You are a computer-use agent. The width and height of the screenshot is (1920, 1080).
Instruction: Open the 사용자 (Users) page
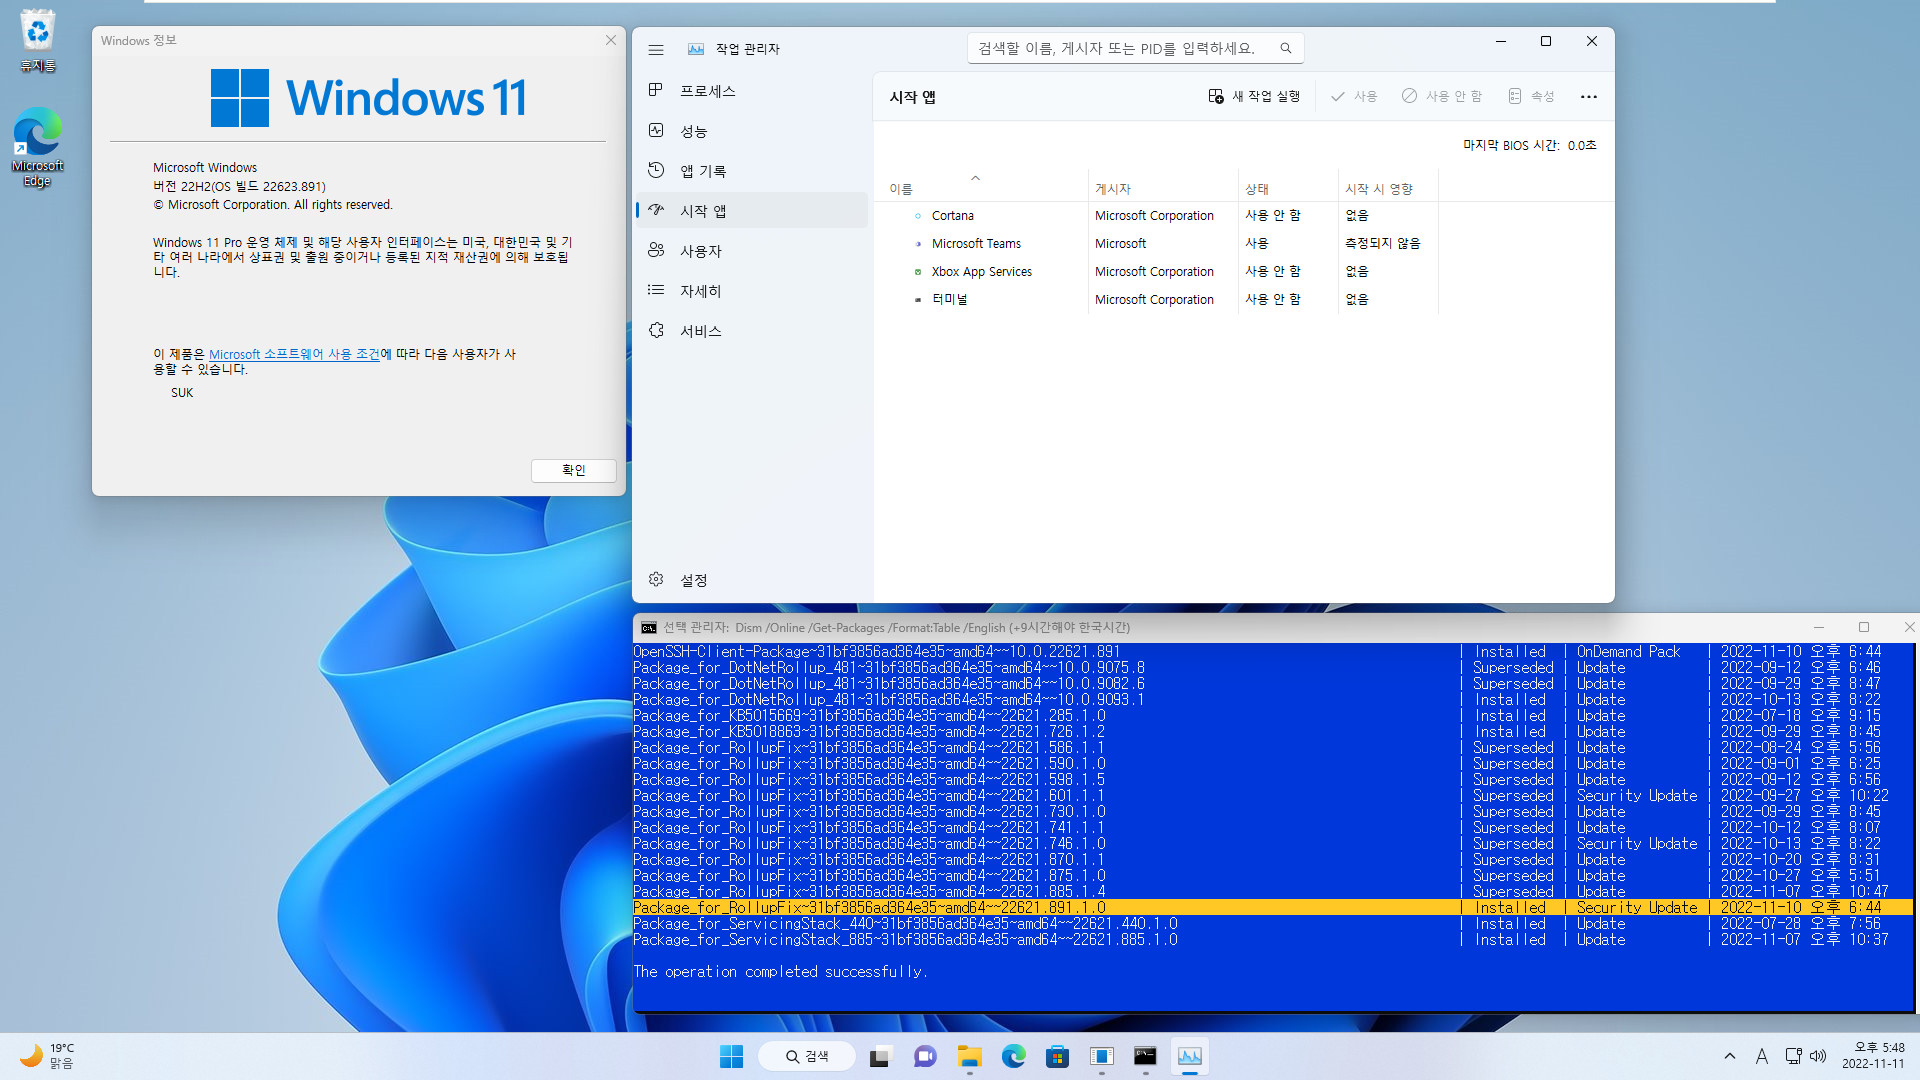[752, 251]
